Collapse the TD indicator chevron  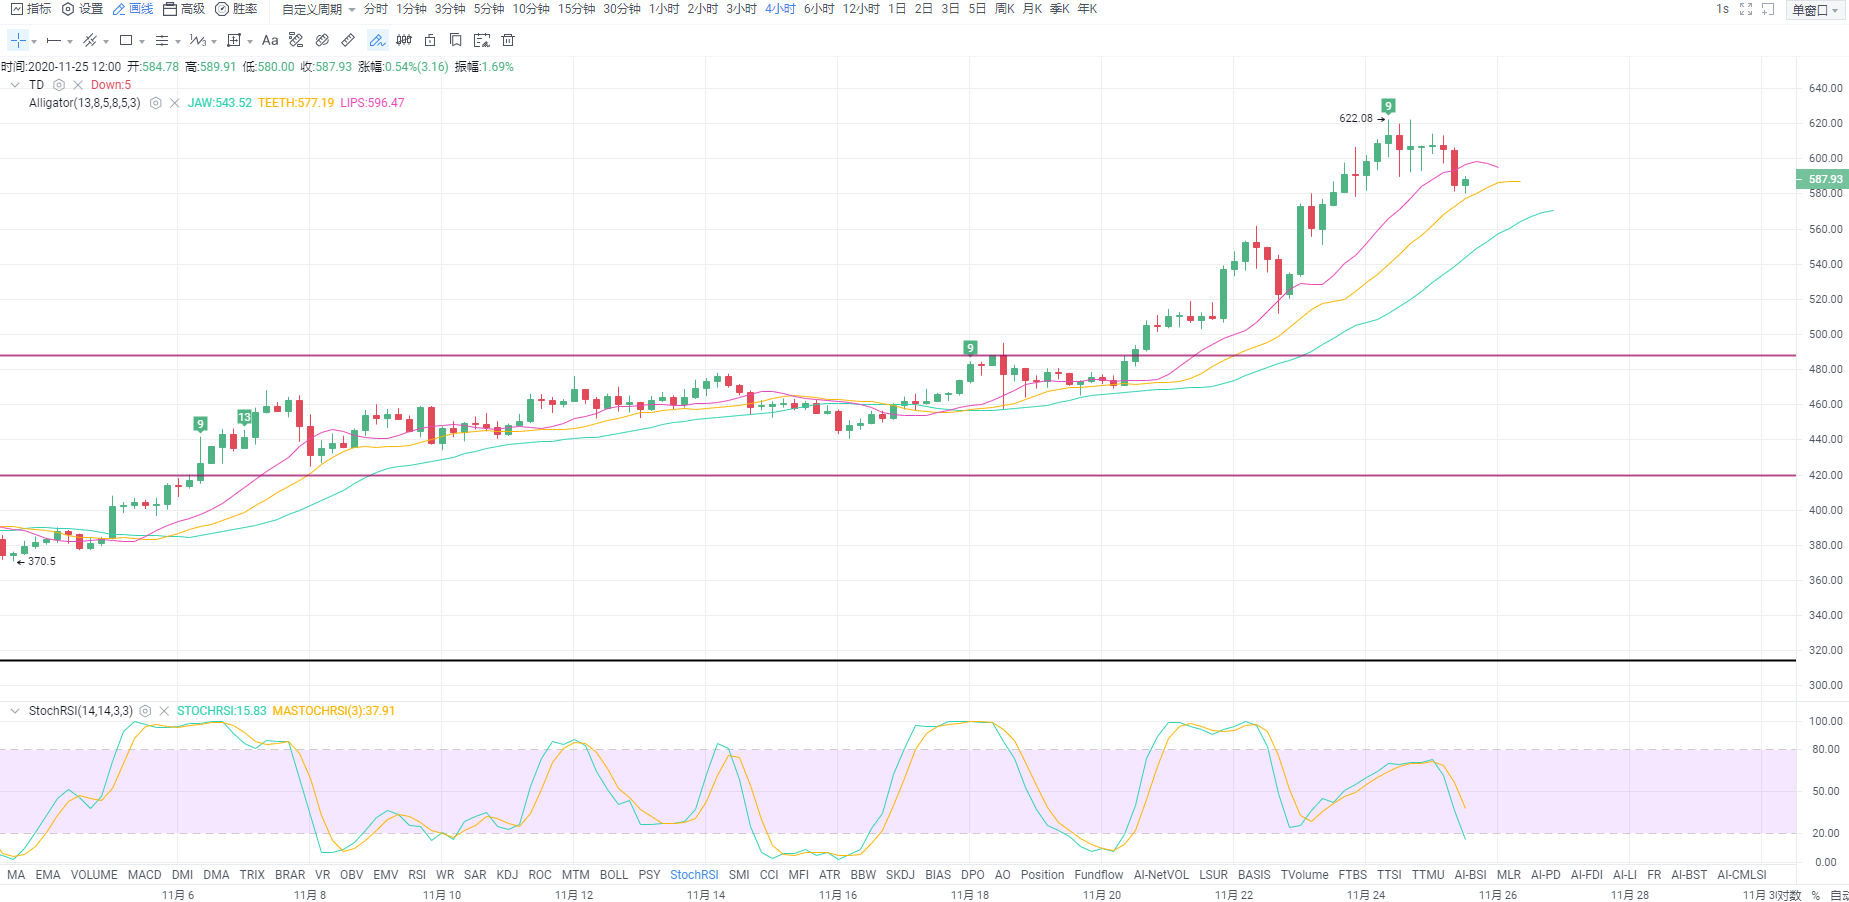pos(15,85)
